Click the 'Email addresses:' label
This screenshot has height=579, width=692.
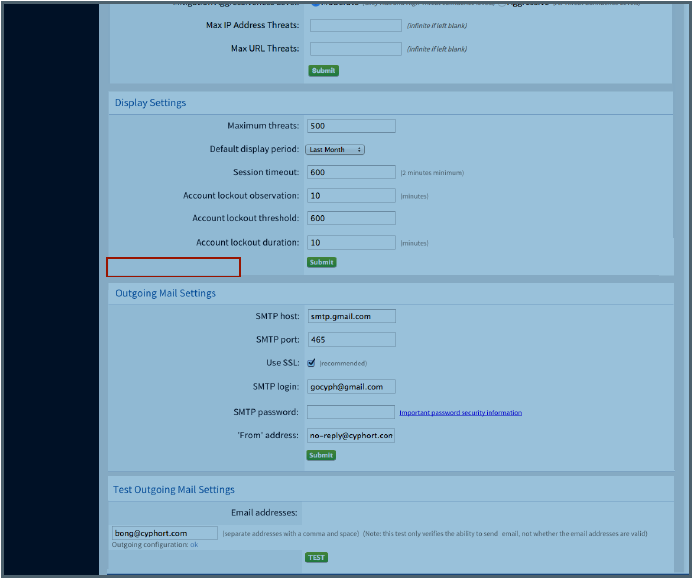(264, 513)
